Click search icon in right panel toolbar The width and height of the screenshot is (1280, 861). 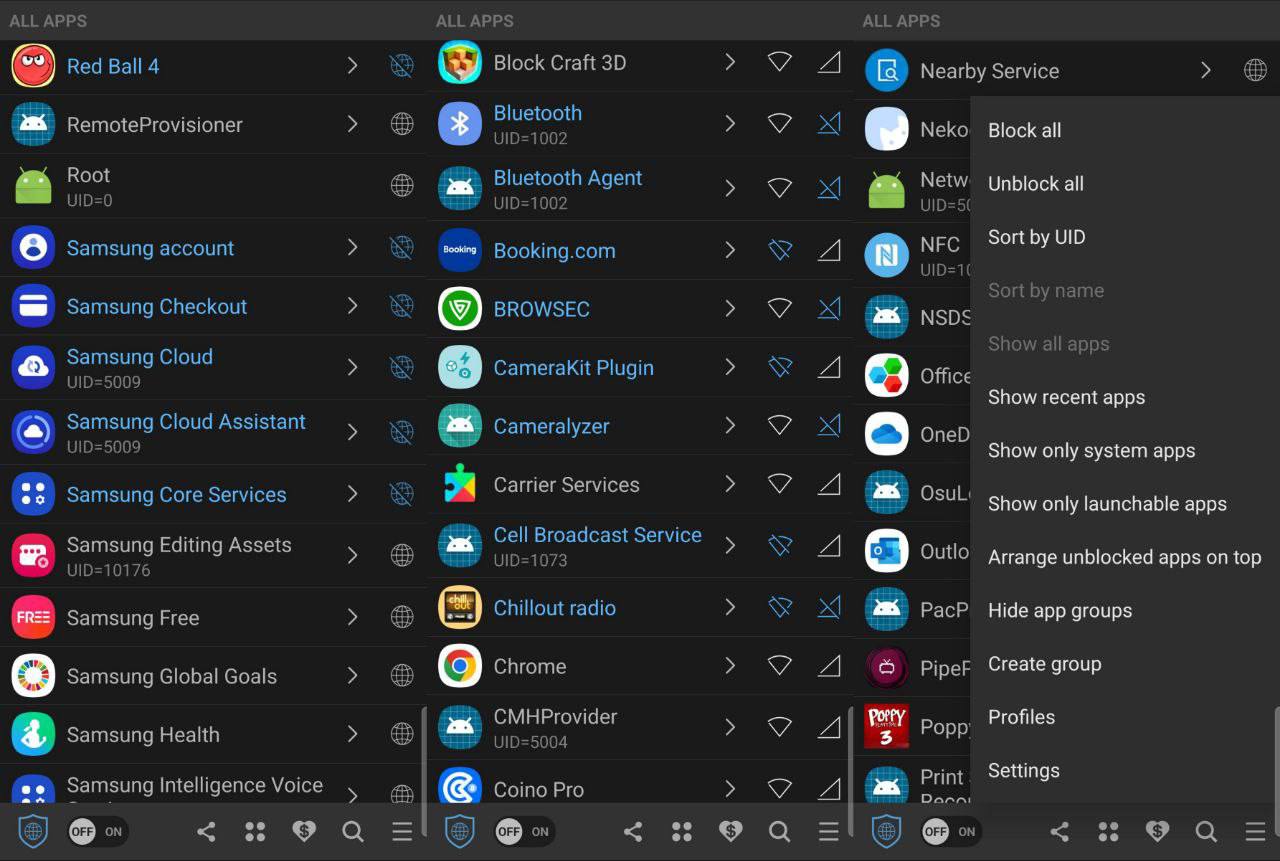(x=1206, y=832)
